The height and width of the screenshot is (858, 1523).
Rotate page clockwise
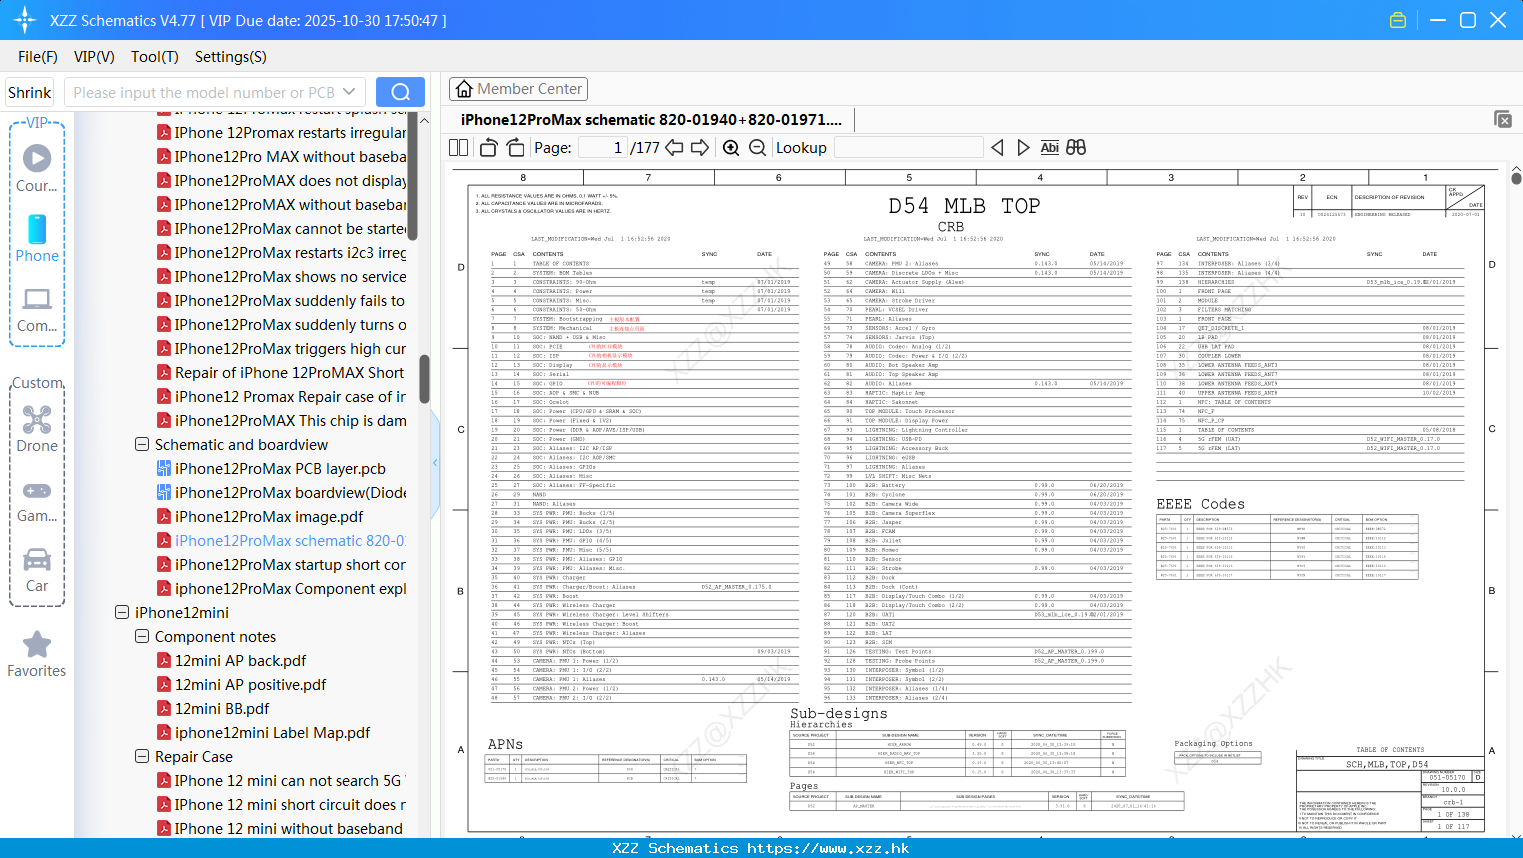coord(515,147)
